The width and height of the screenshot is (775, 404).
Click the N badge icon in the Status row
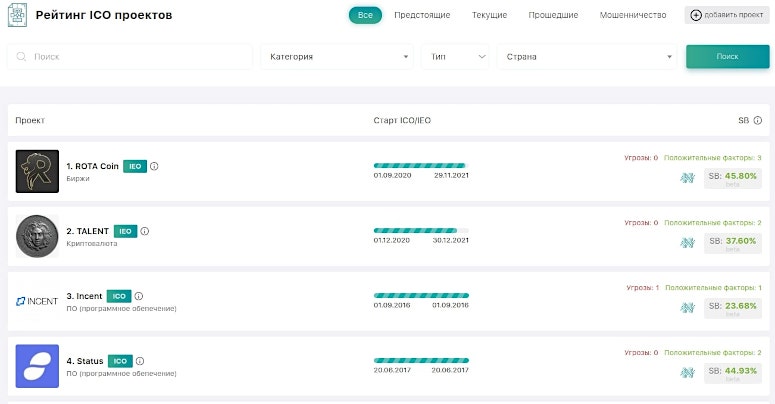coord(688,372)
